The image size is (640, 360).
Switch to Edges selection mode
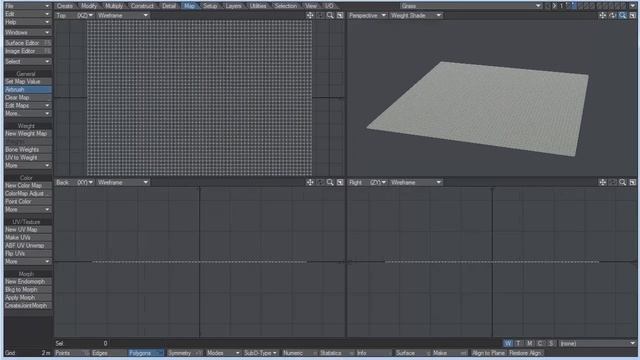[108, 353]
